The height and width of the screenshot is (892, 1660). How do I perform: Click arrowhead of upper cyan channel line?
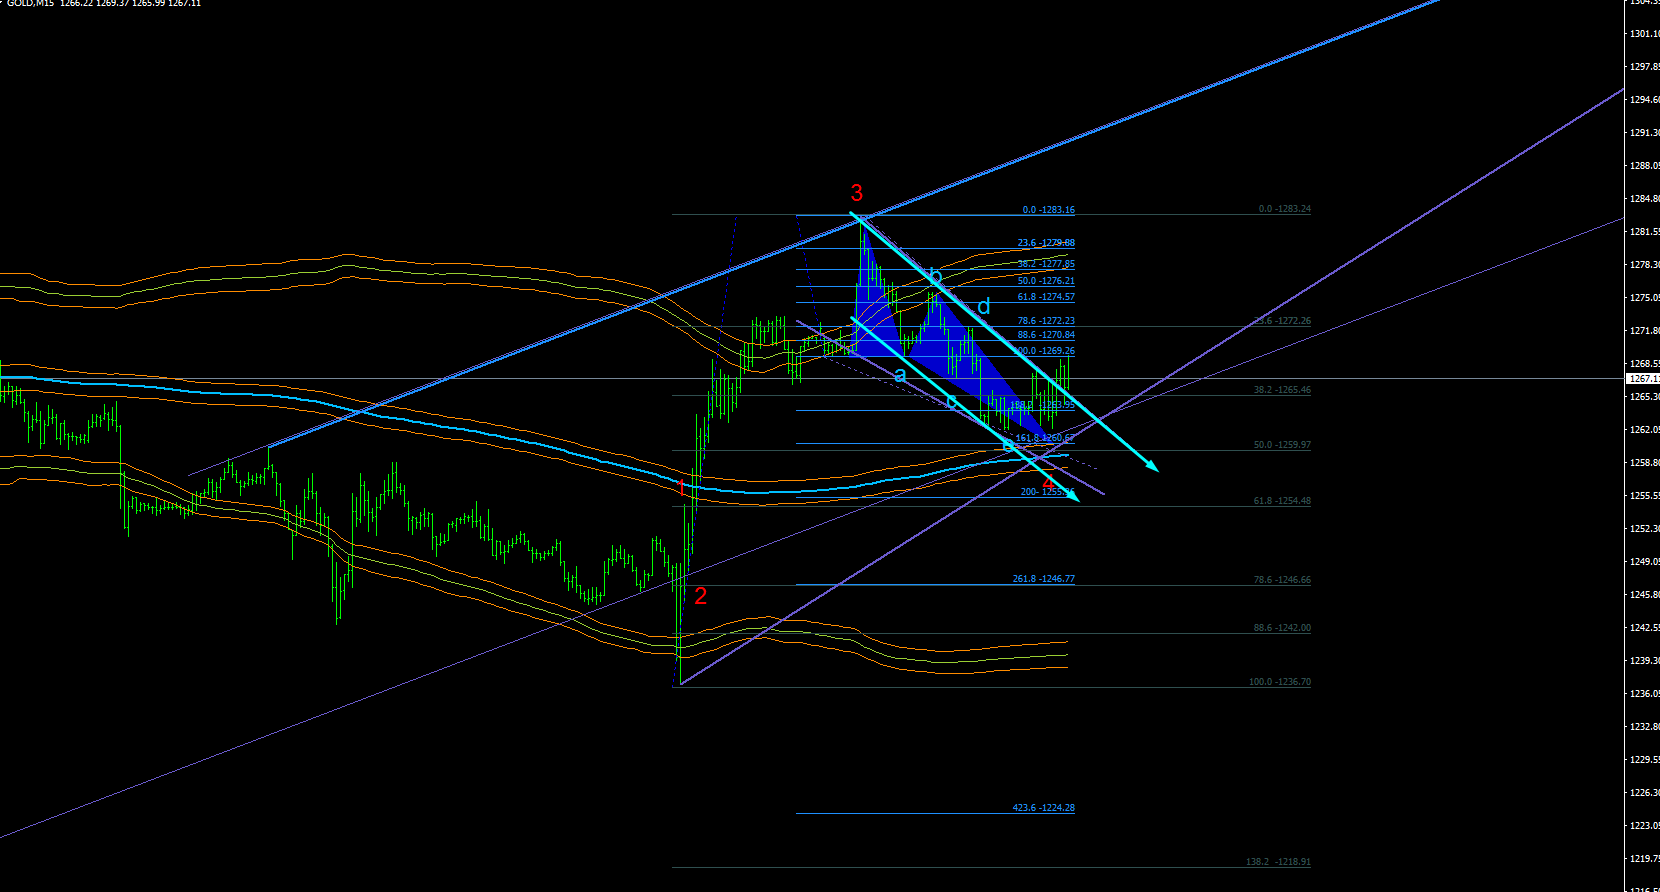pyautogui.click(x=1151, y=465)
